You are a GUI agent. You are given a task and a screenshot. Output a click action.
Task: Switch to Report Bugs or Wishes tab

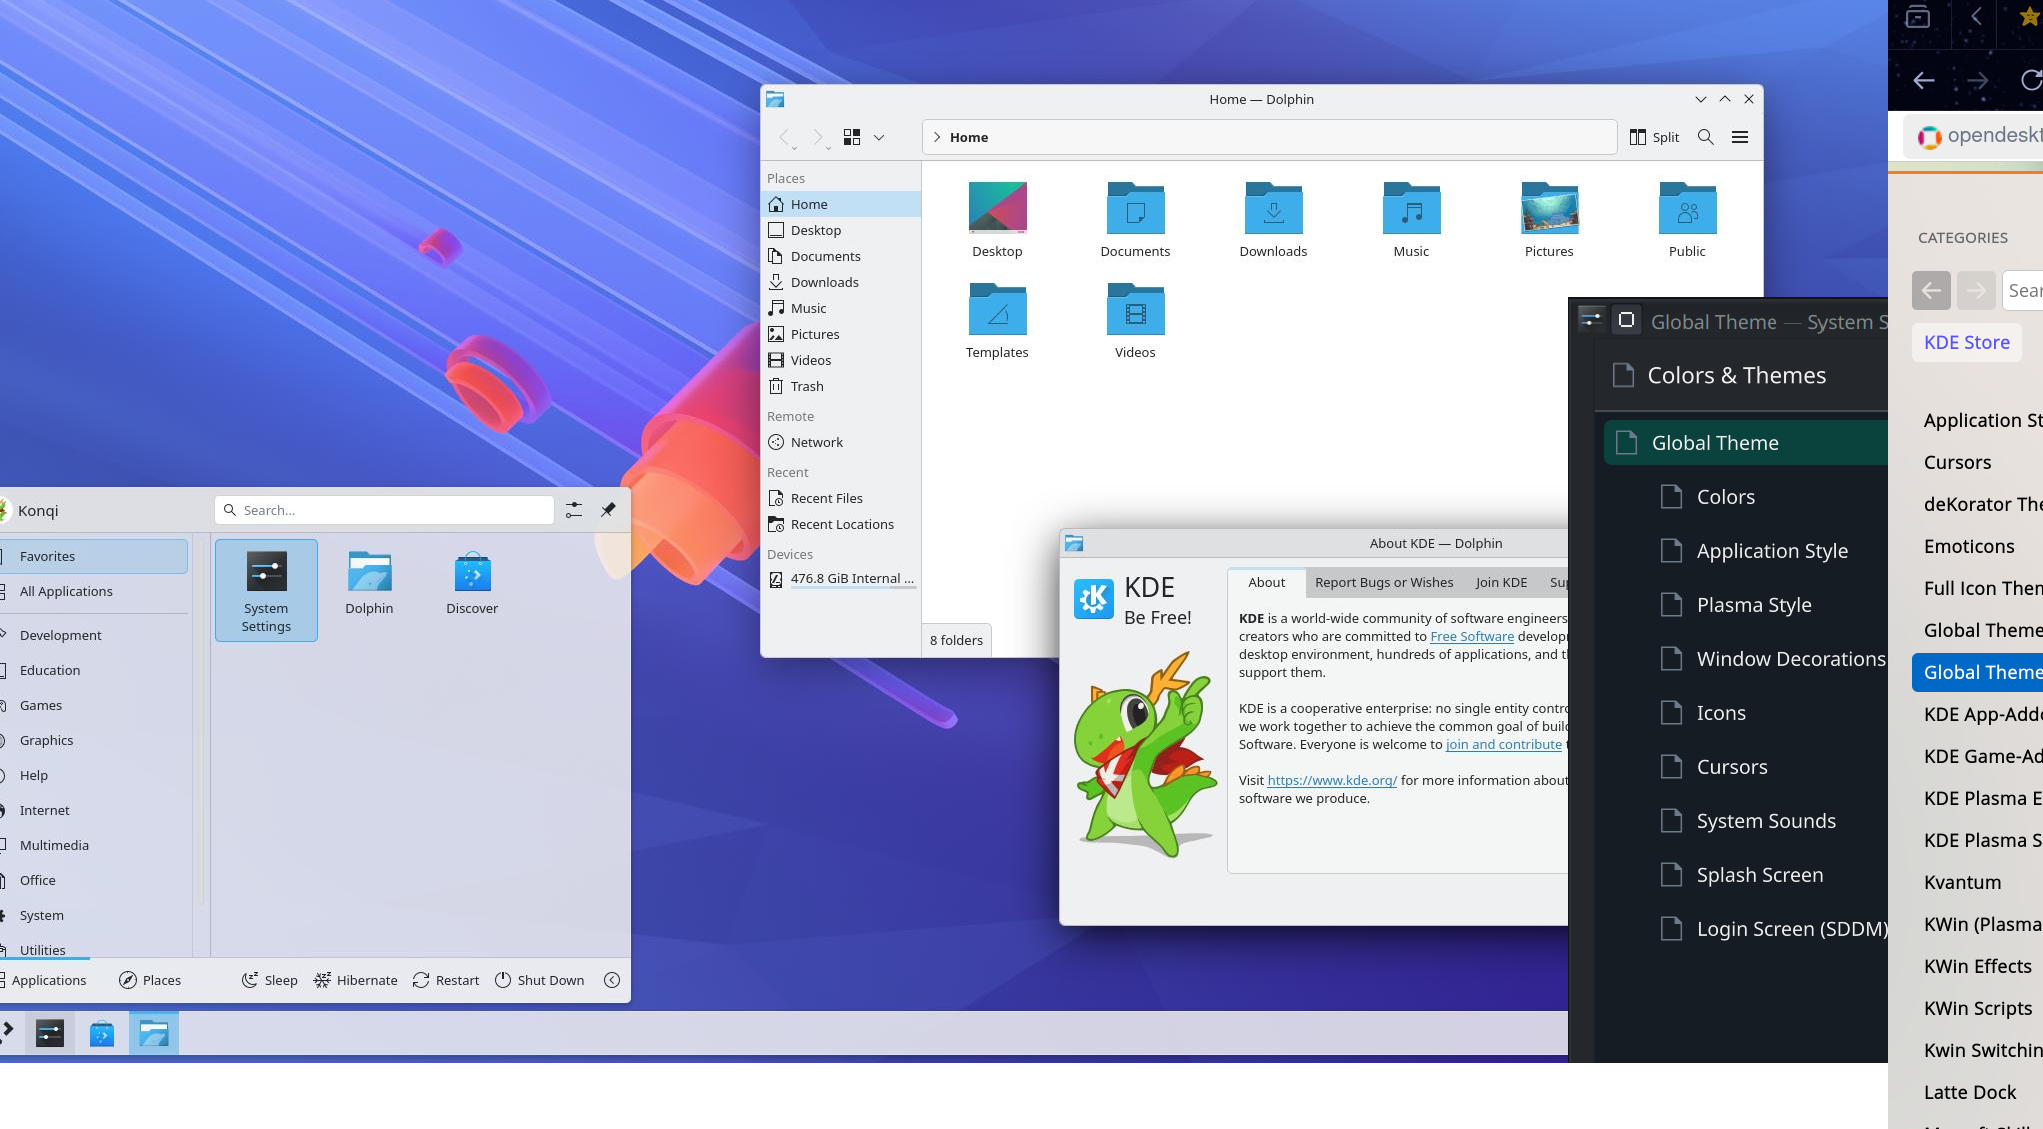pyautogui.click(x=1383, y=582)
